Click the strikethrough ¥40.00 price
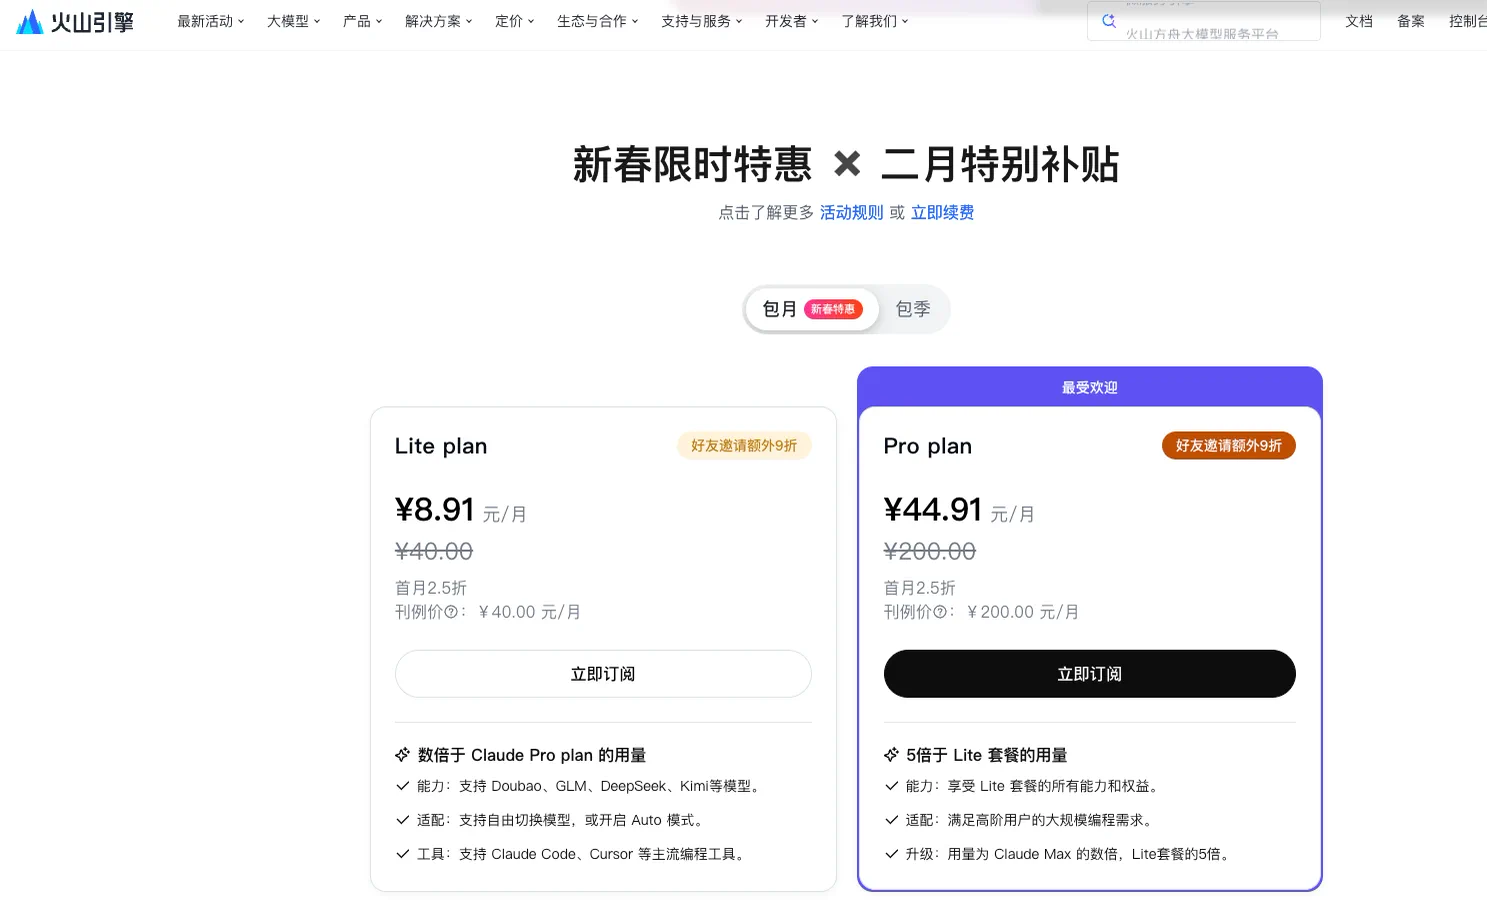This screenshot has width=1487, height=918. [x=434, y=551]
